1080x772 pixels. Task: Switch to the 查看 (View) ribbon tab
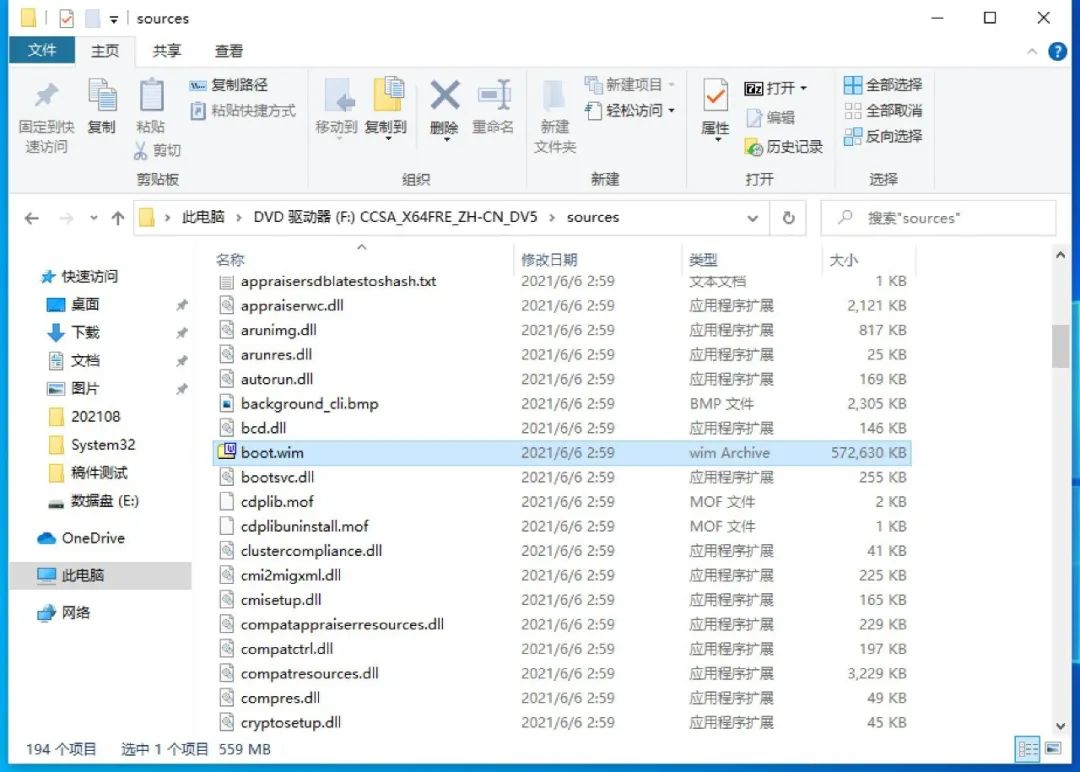tap(228, 51)
